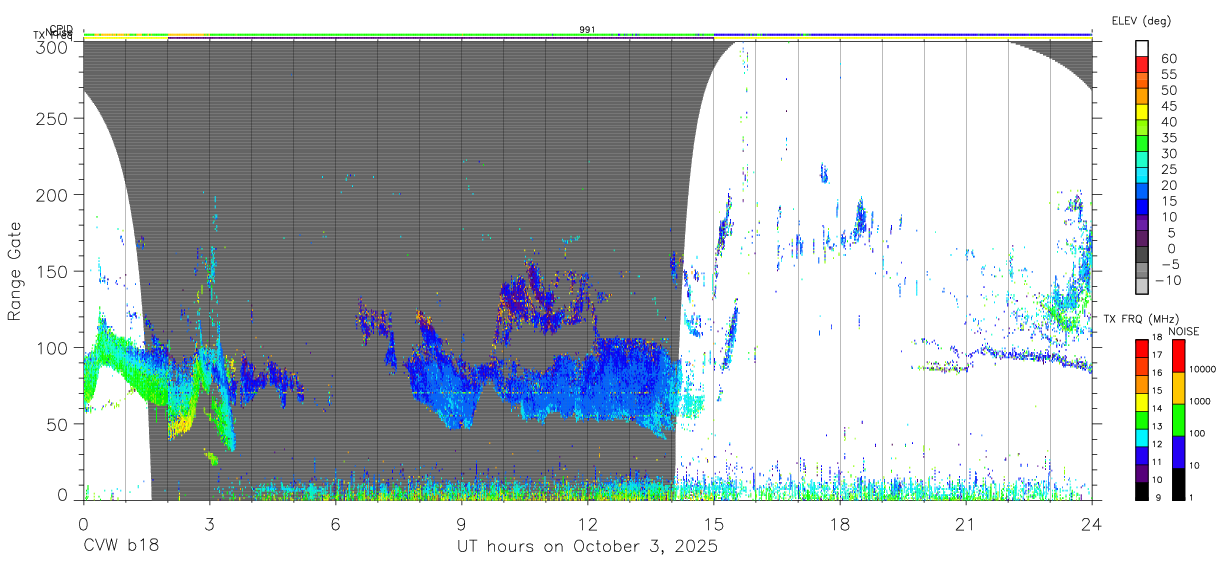Click the "Range Gate" y-axis title

pos(15,272)
